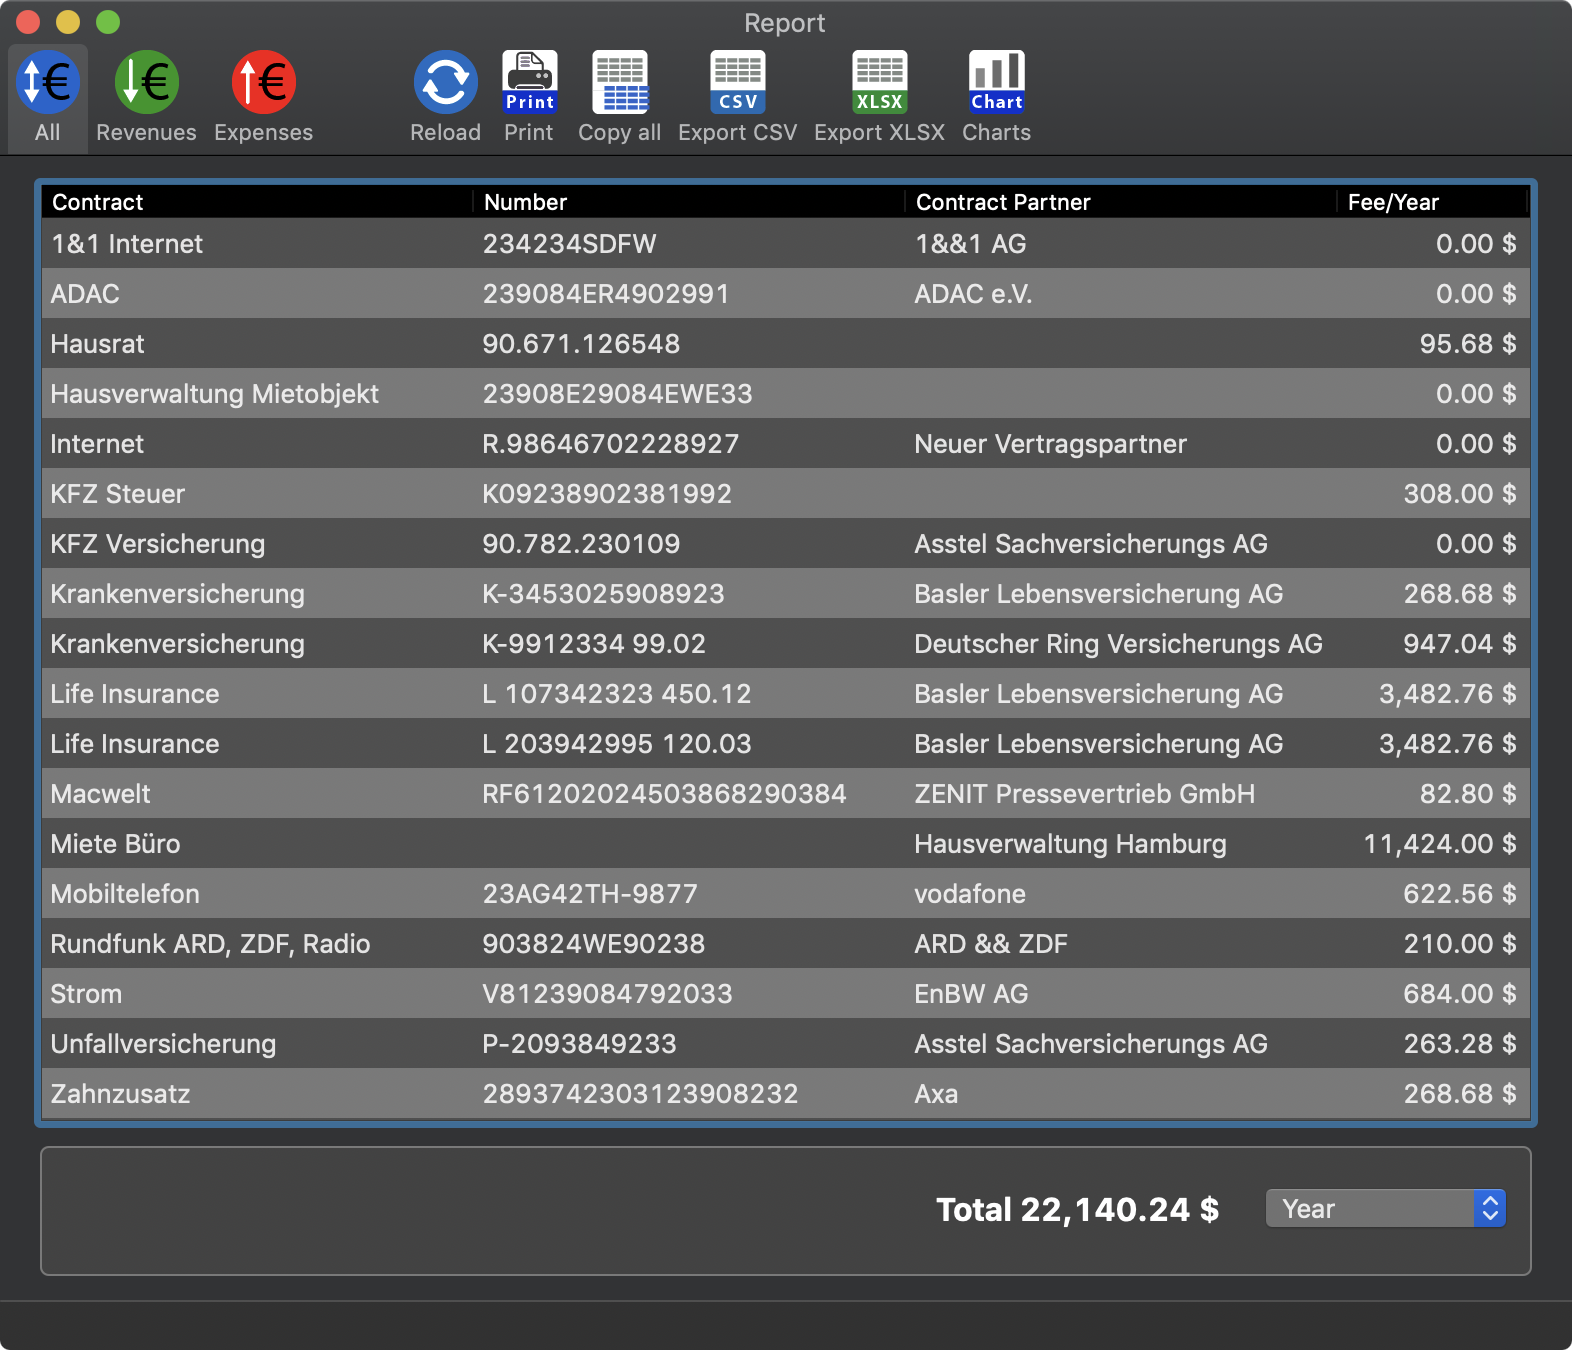
Task: Print the report
Action: coord(529,97)
